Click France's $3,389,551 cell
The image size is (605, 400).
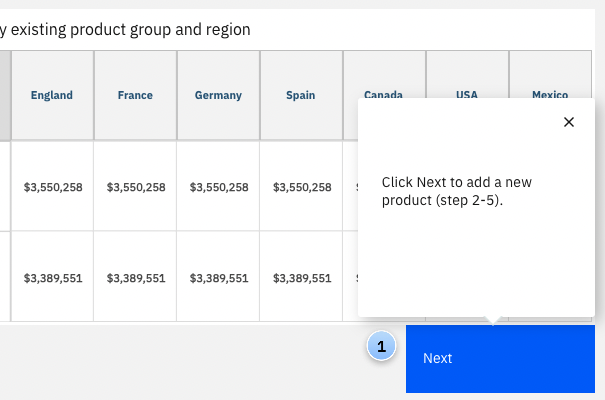pyautogui.click(x=135, y=278)
